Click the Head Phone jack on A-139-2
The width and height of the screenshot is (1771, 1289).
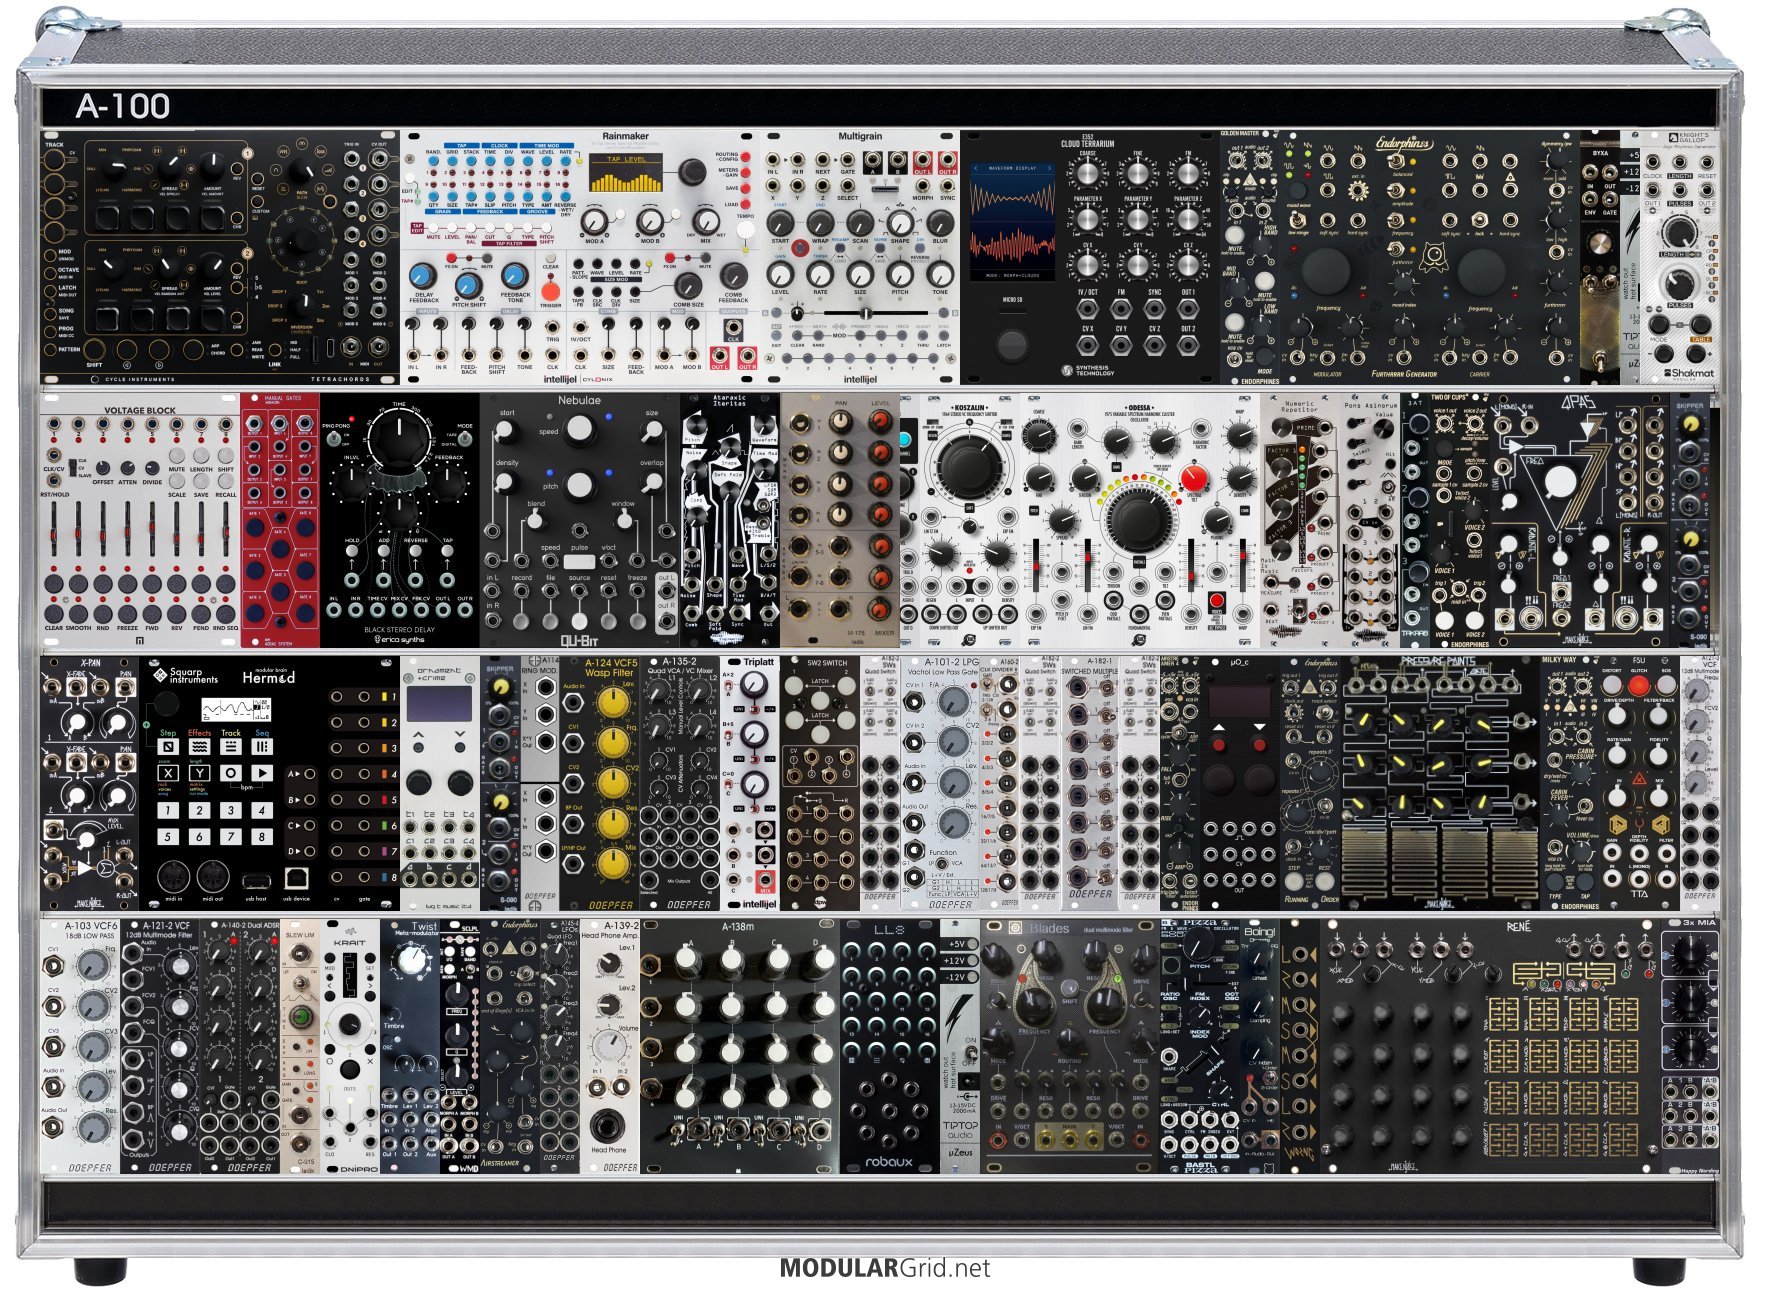607,1127
